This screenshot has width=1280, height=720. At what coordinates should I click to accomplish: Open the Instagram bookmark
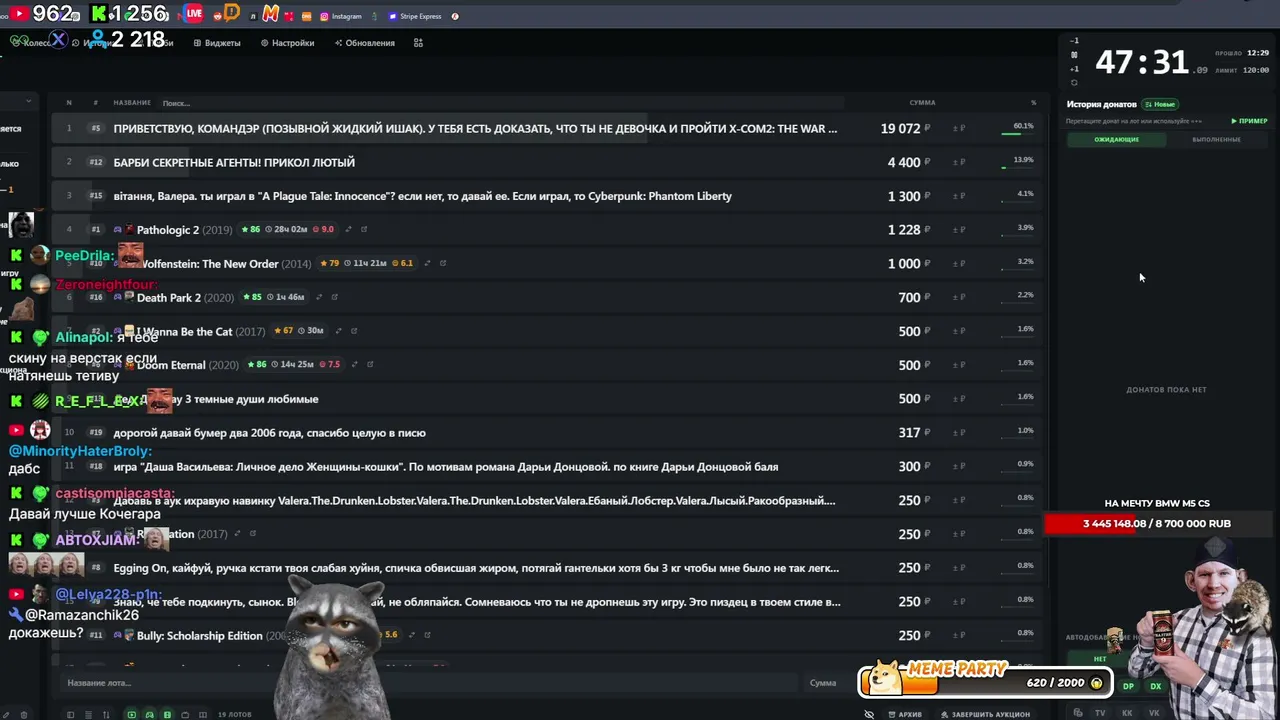[x=341, y=16]
